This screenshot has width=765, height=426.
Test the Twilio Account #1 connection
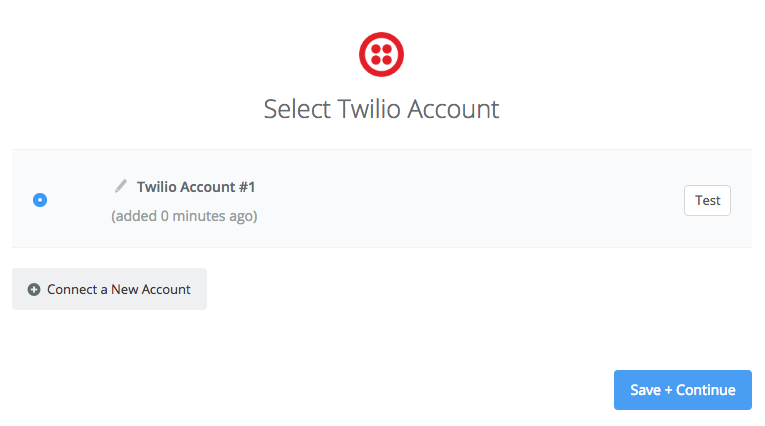[707, 200]
